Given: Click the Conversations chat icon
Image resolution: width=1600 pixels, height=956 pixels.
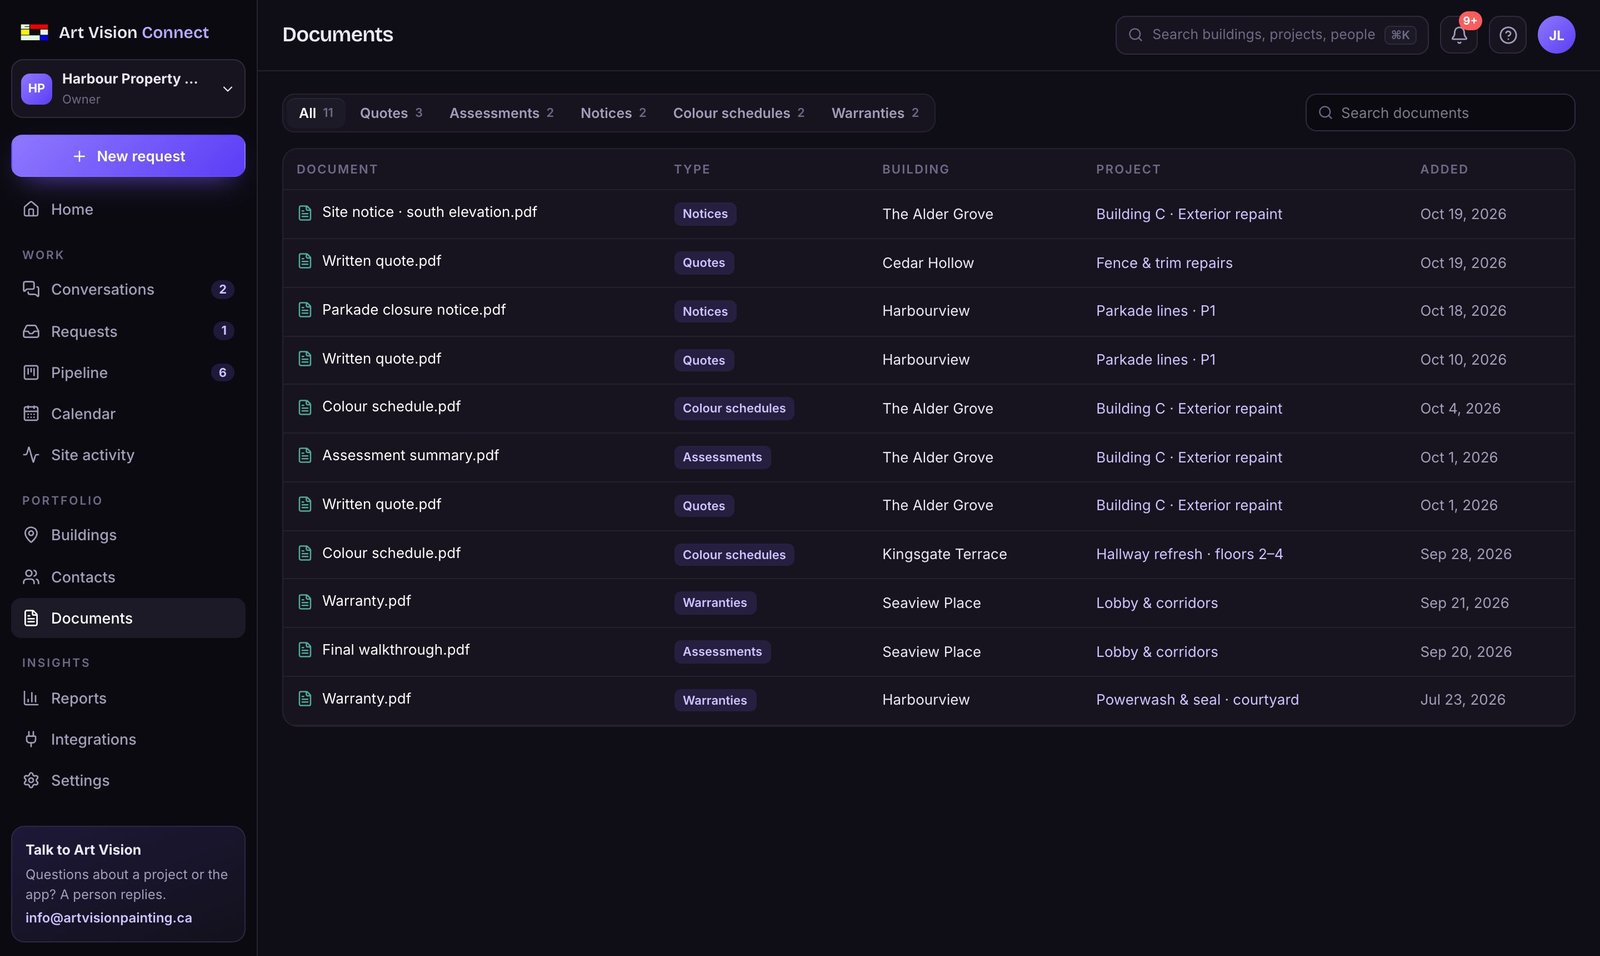Looking at the screenshot, I should click(x=31, y=289).
